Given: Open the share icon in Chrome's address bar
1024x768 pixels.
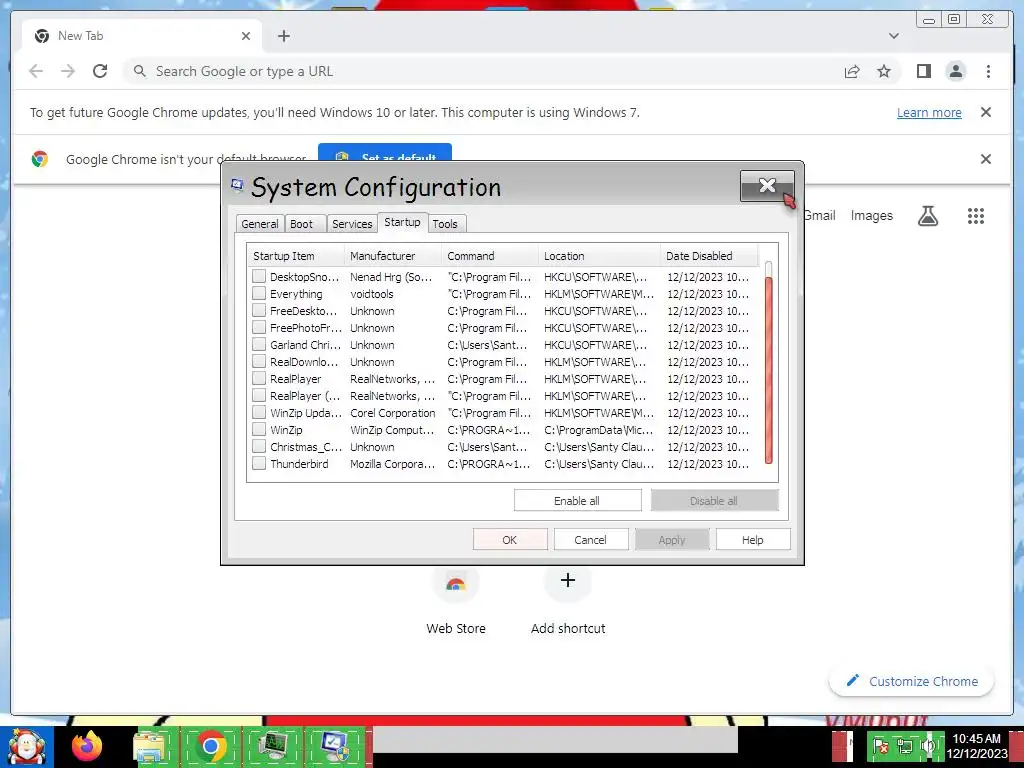Looking at the screenshot, I should click(852, 71).
